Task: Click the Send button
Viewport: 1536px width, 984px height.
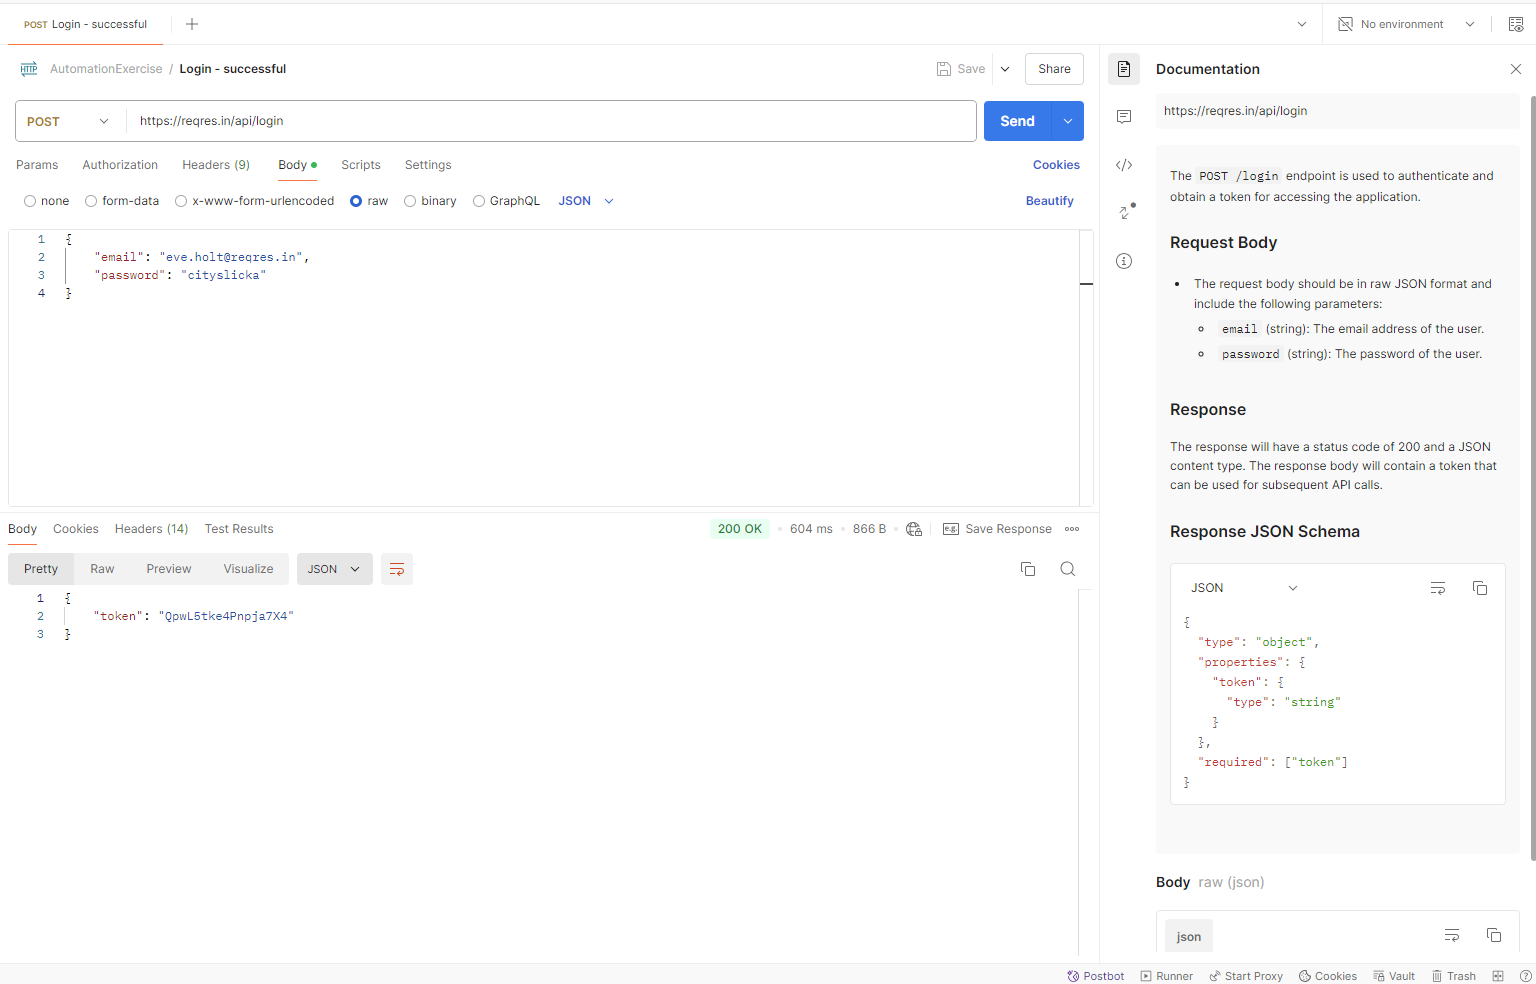Action: pyautogui.click(x=1017, y=121)
